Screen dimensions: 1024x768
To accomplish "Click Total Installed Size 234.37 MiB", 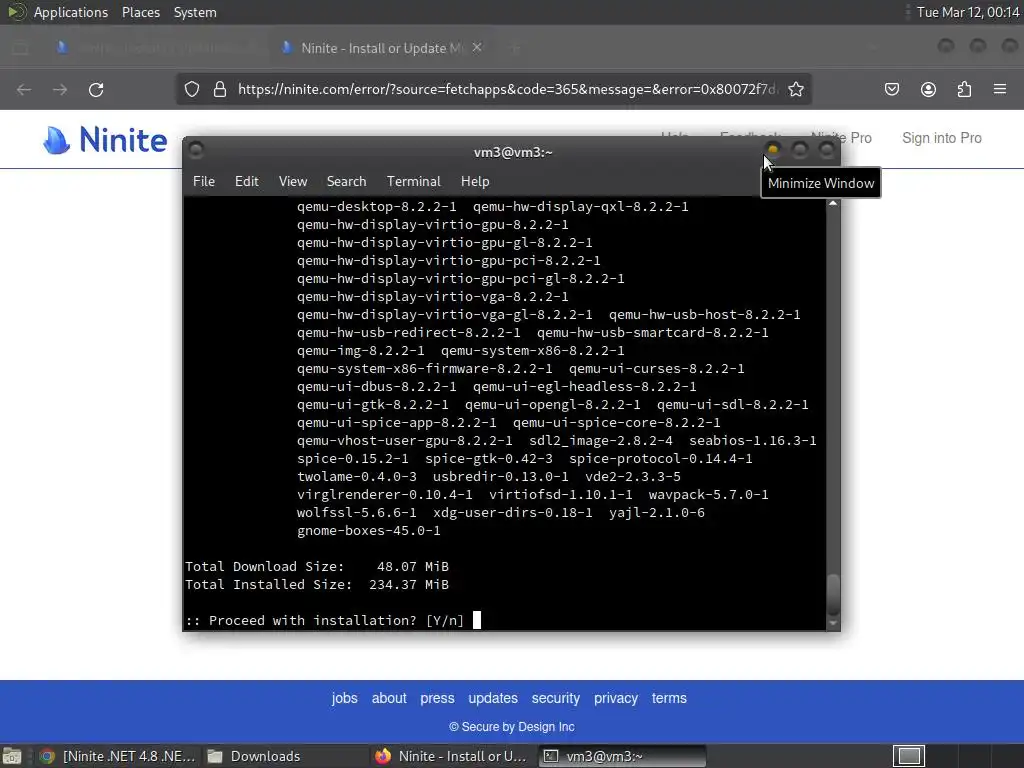I will [x=317, y=584].
